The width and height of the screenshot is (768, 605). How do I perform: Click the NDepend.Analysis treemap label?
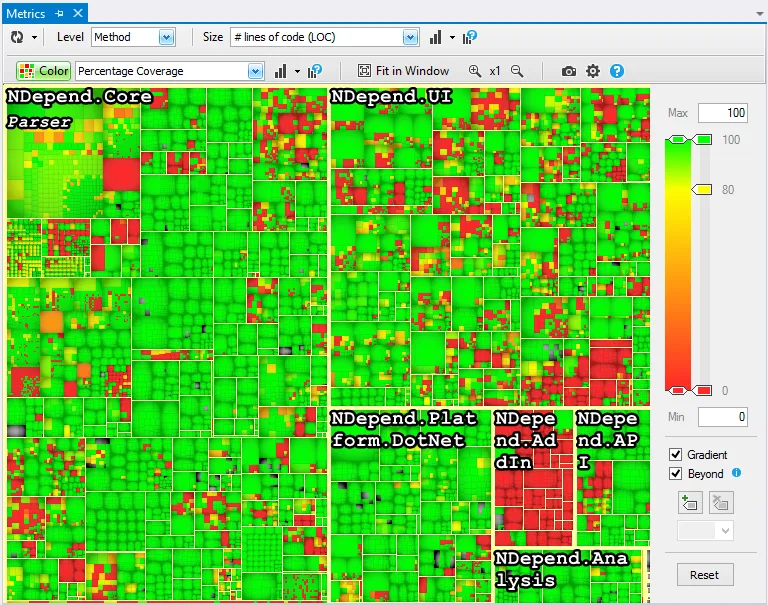561,569
